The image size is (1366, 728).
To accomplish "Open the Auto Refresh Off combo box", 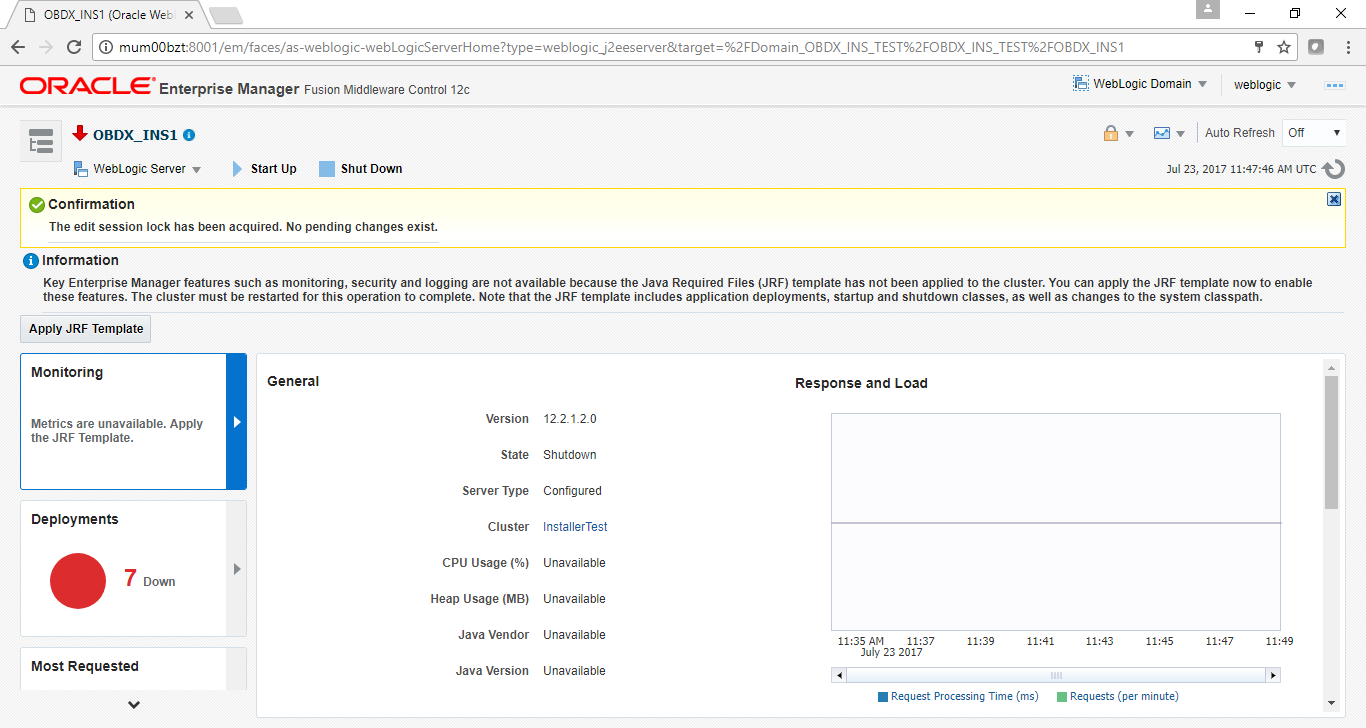I will [x=1314, y=133].
